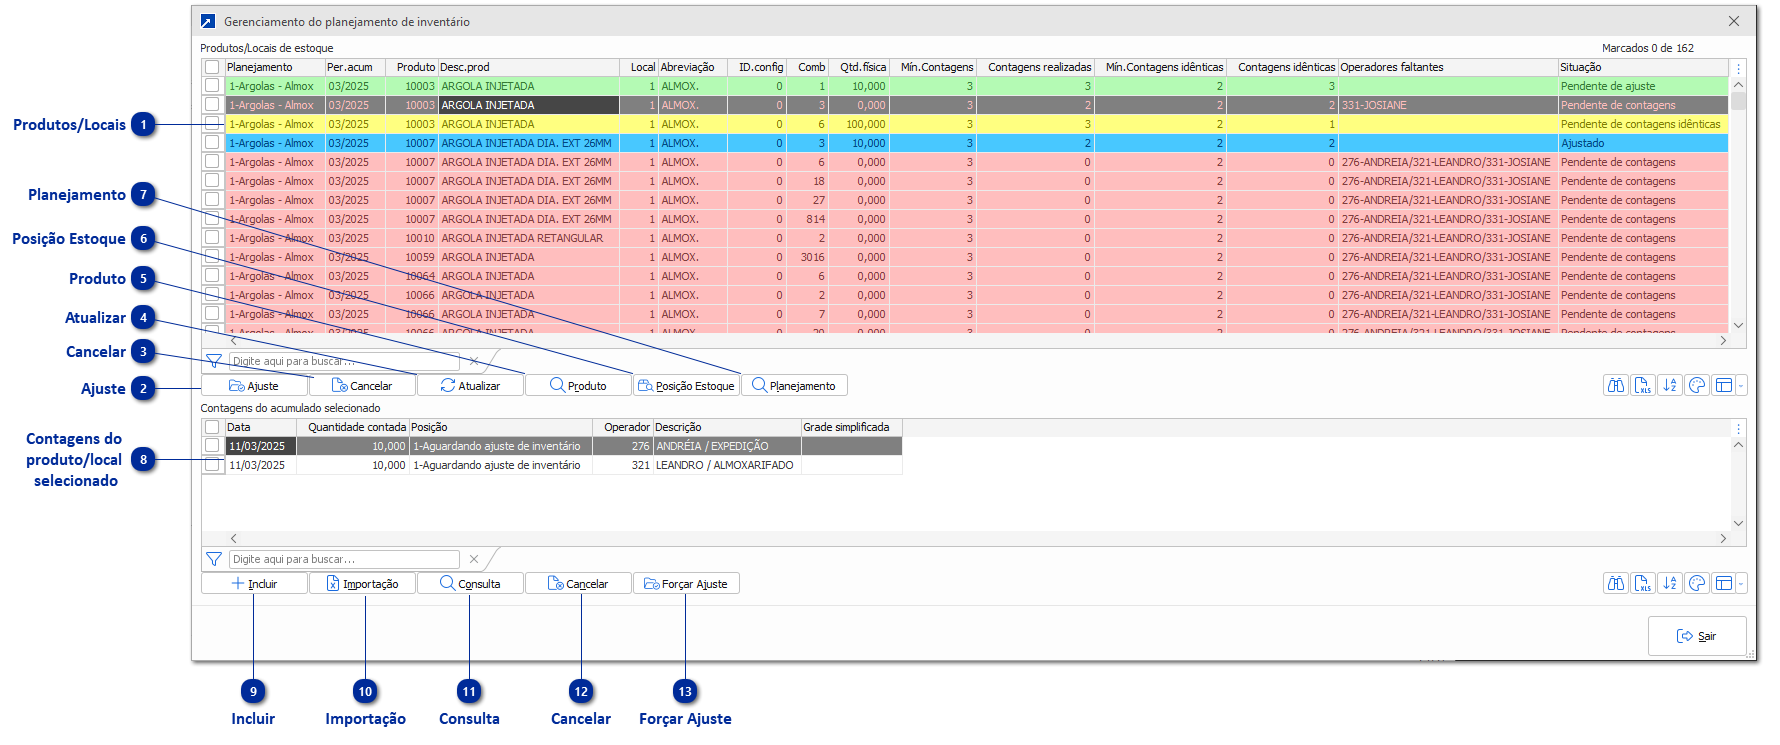Sort by the Situação column header
This screenshot has height=745, width=1780.
point(1643,67)
